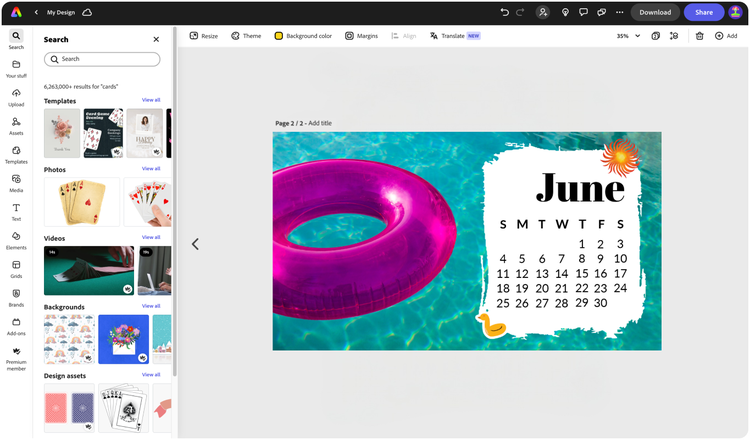Undo the last action
750x440 pixels.
[504, 12]
